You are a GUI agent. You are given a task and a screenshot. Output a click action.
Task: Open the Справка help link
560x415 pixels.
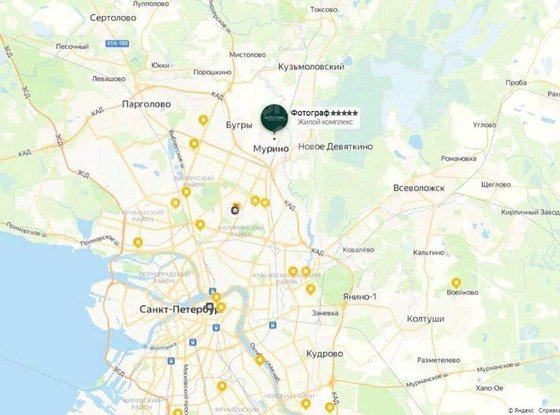point(549,411)
